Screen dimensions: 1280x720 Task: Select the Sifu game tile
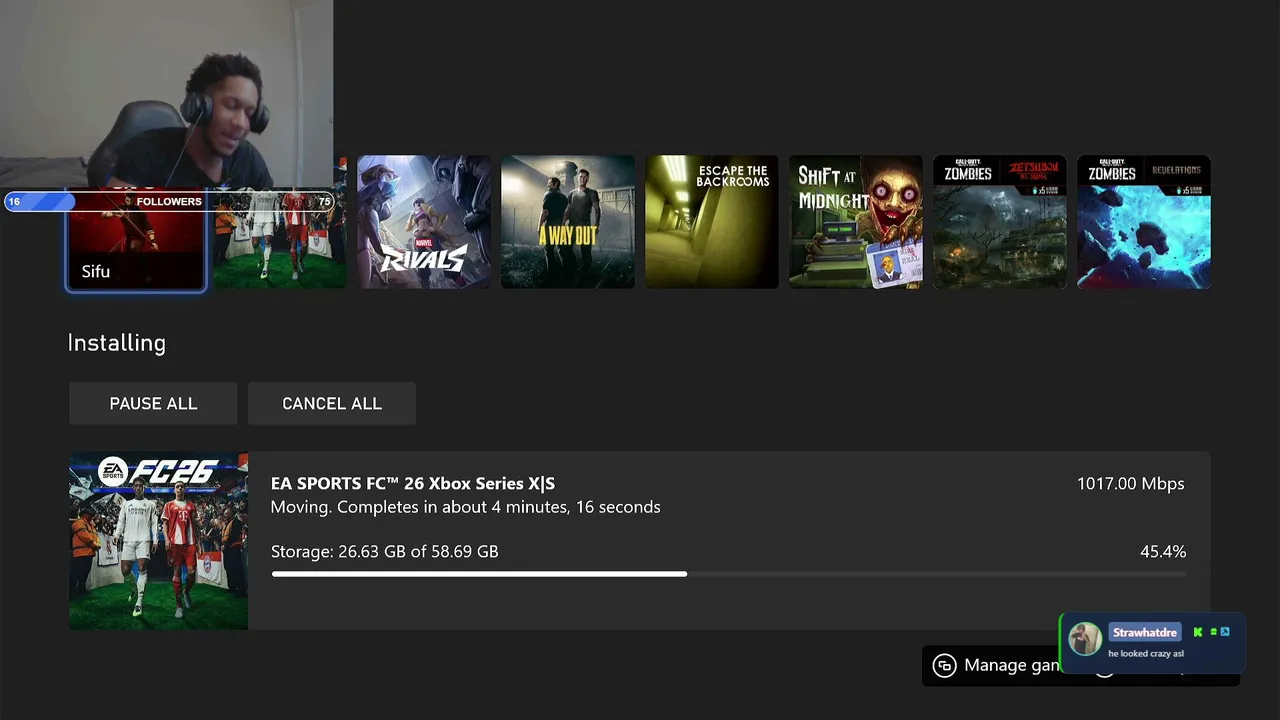(x=136, y=240)
